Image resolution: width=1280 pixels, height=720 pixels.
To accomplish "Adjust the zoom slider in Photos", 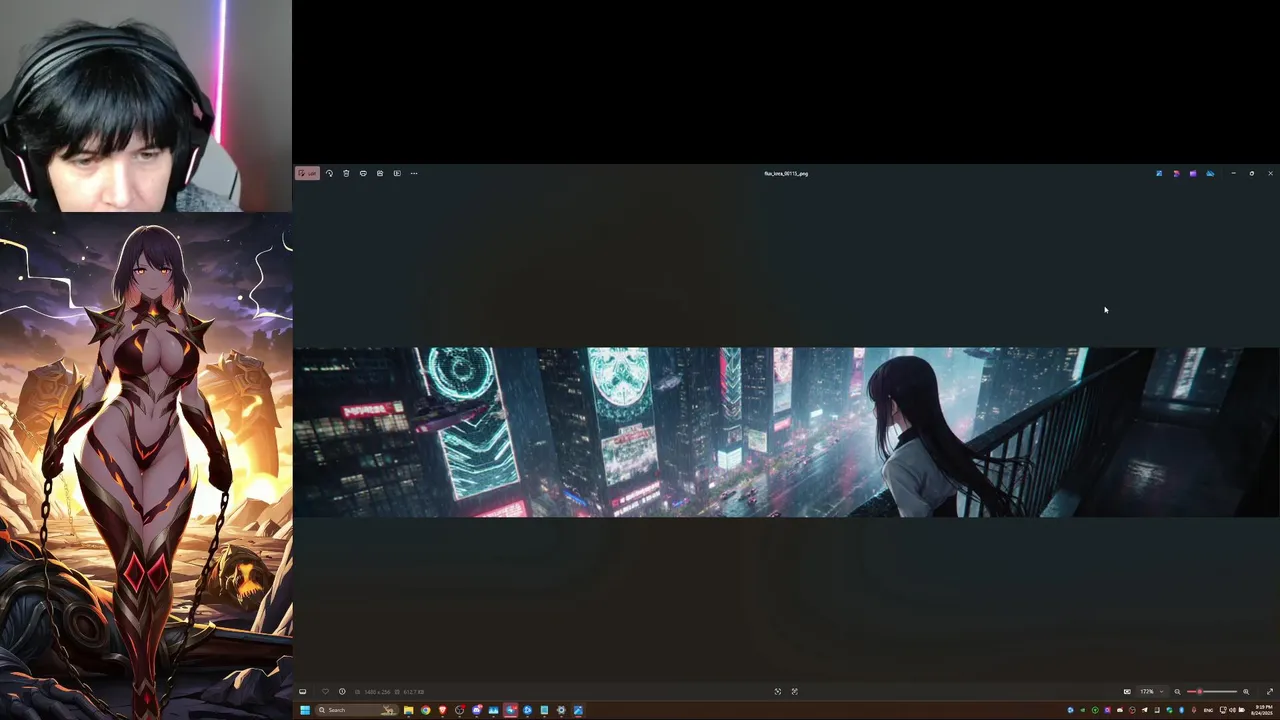I will (1212, 691).
